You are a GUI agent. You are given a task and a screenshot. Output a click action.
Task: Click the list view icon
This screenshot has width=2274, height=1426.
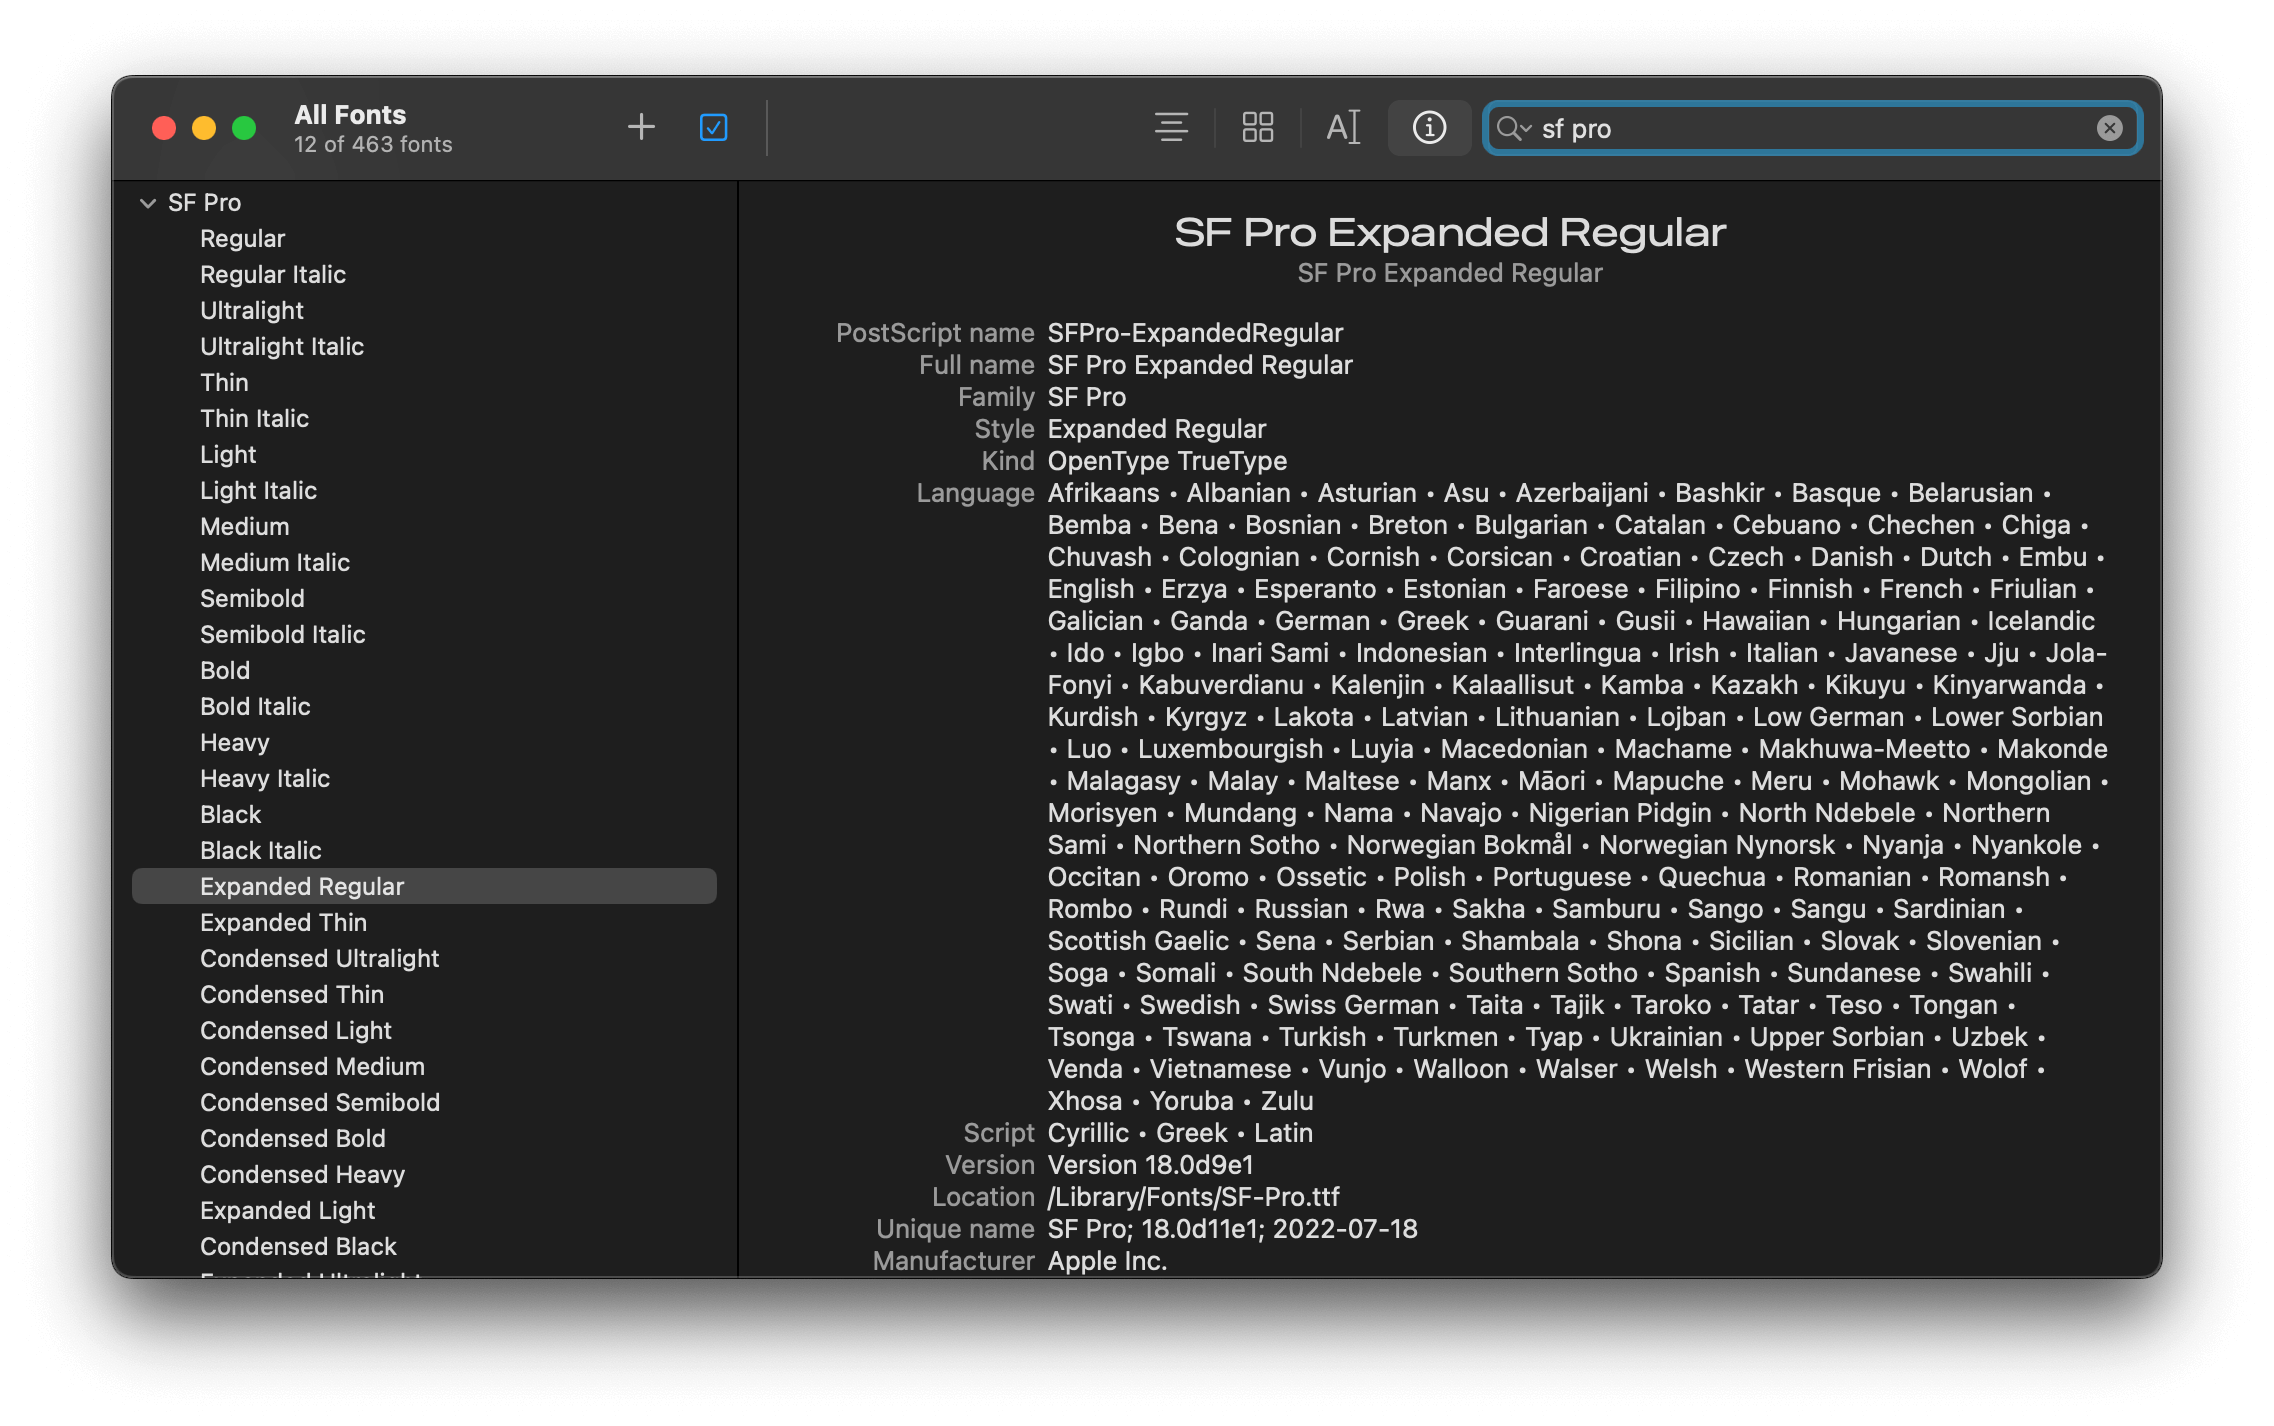[x=1172, y=126]
